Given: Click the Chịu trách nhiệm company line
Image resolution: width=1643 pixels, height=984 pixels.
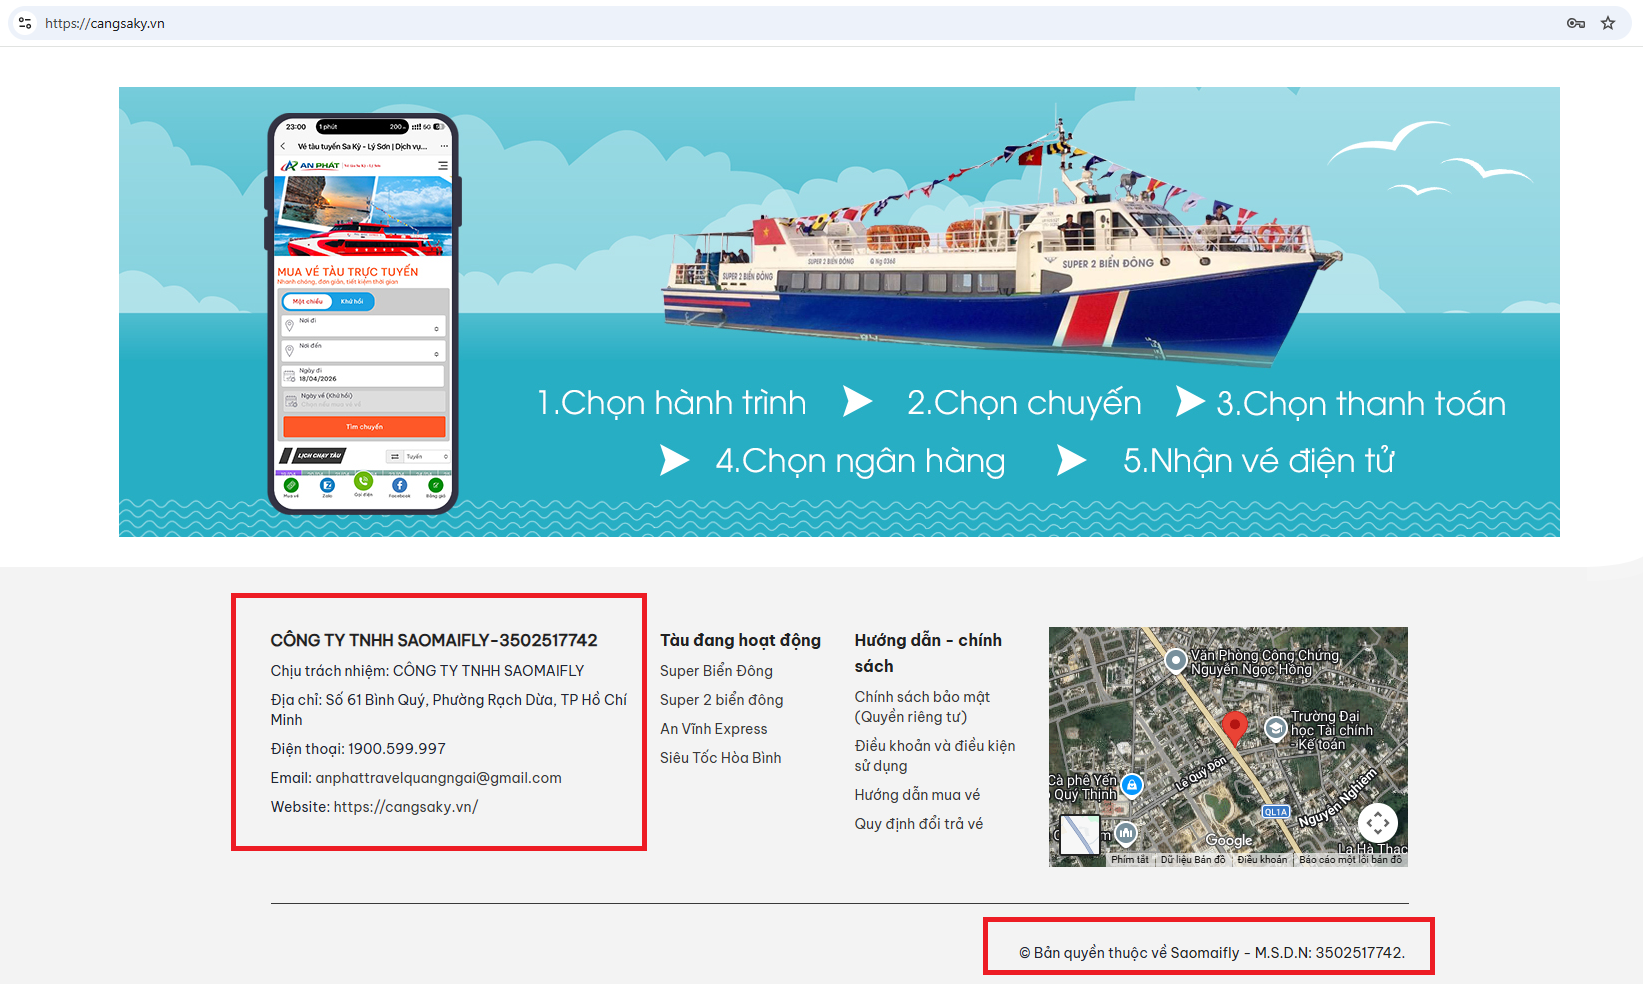Looking at the screenshot, I should tap(428, 671).
